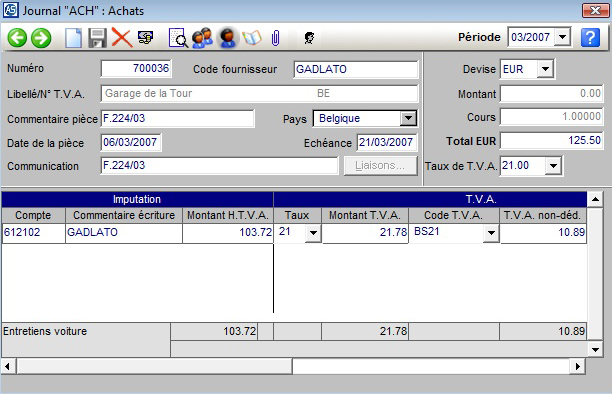Click the disabled Liaisons... button
The image size is (612, 394).
[380, 166]
